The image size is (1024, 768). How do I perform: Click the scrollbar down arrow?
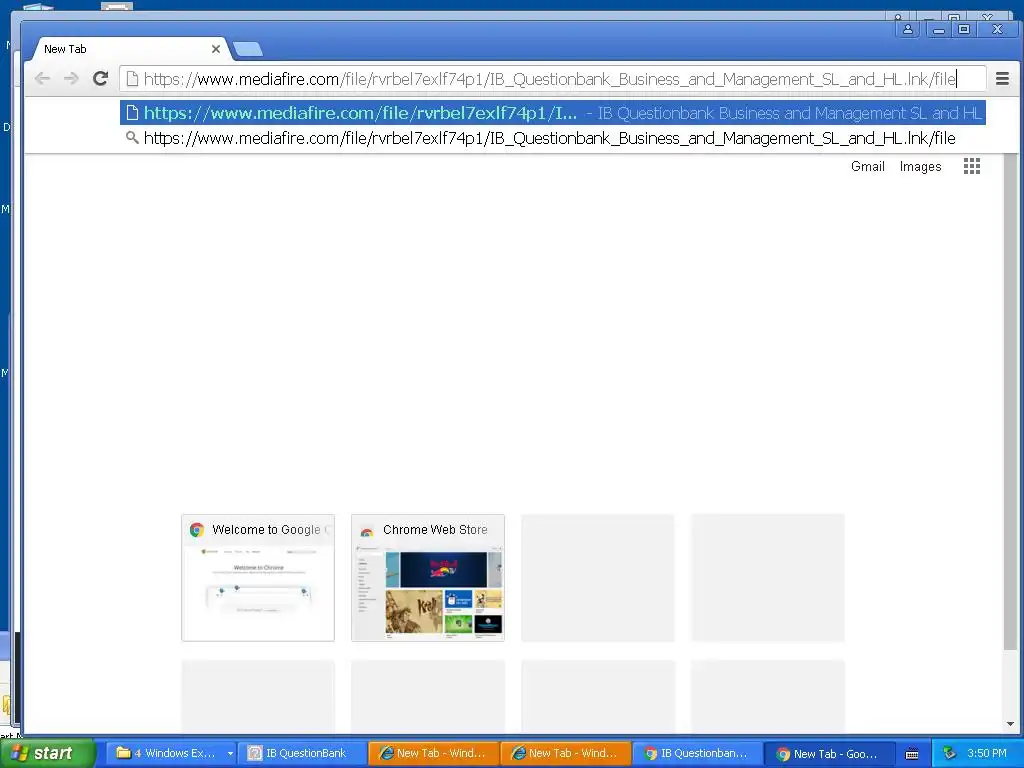point(1010,724)
